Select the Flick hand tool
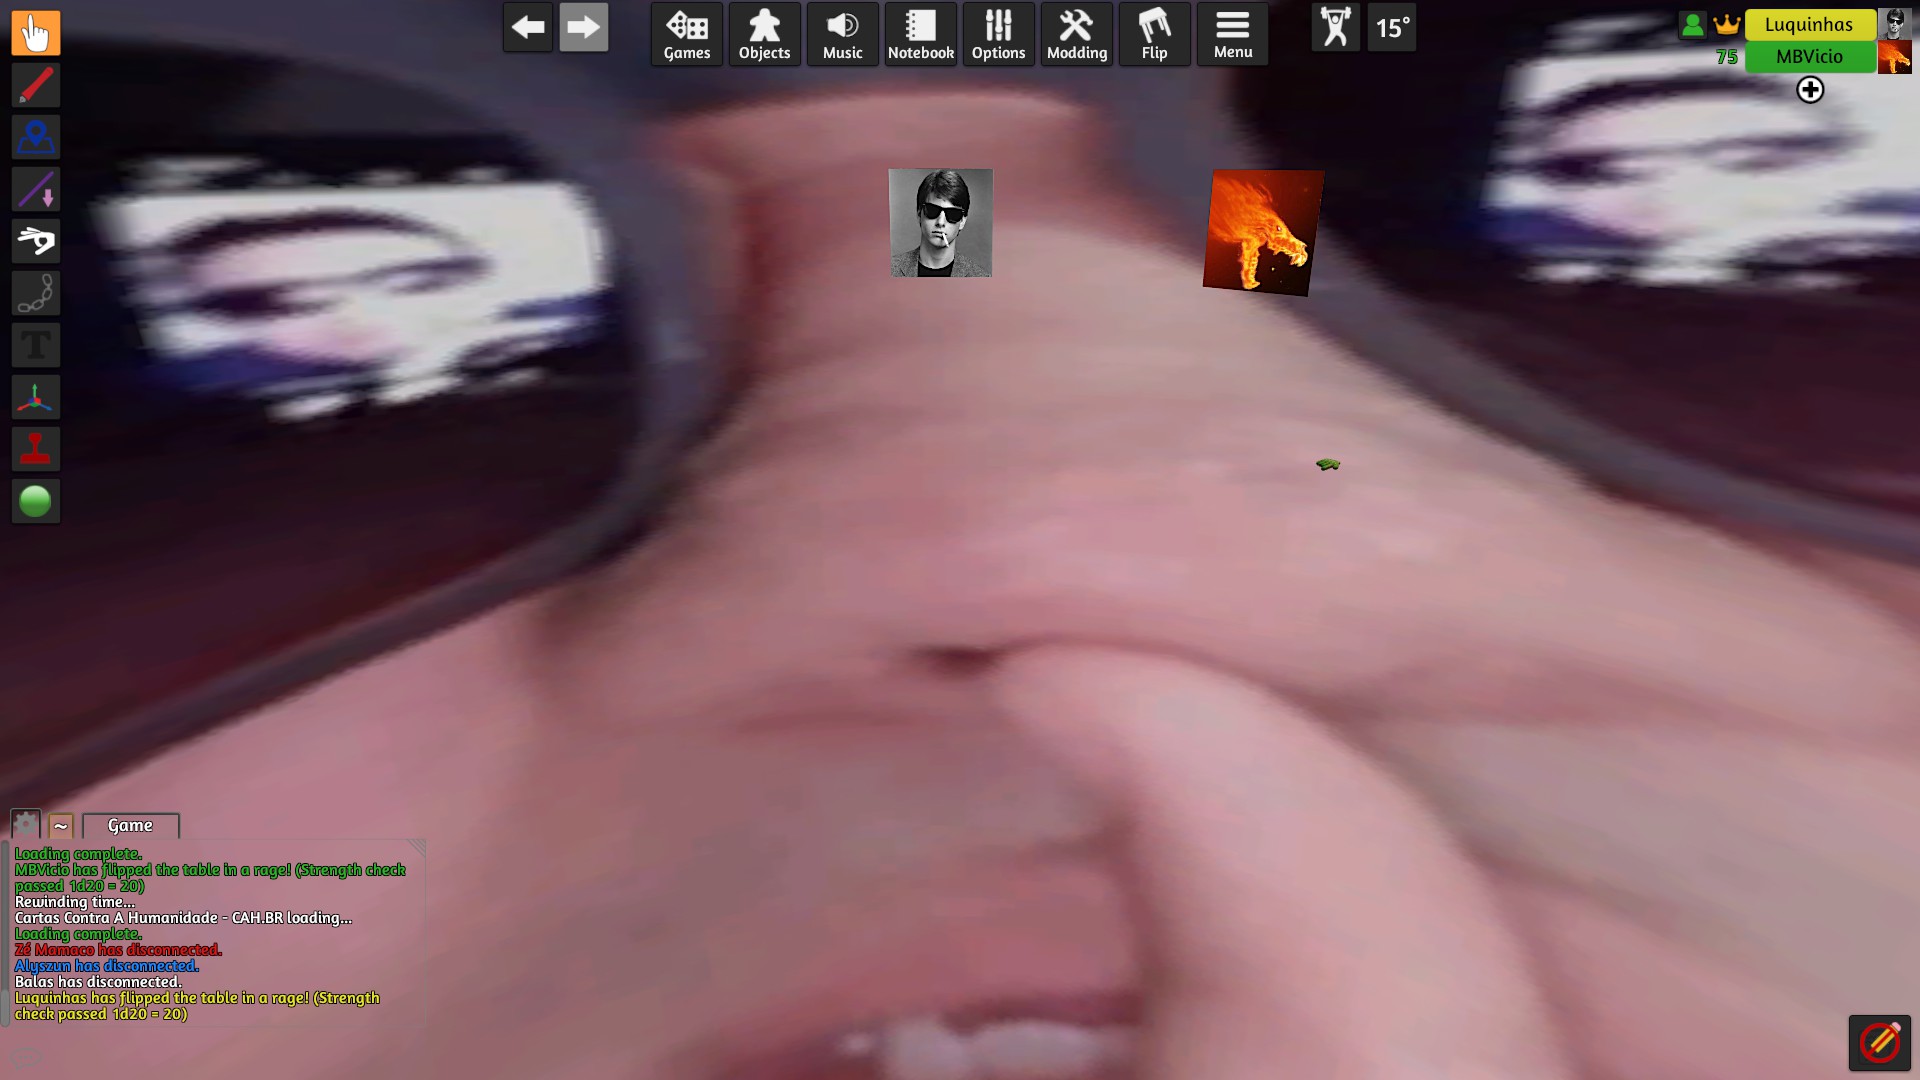The image size is (1920, 1080). coord(35,241)
